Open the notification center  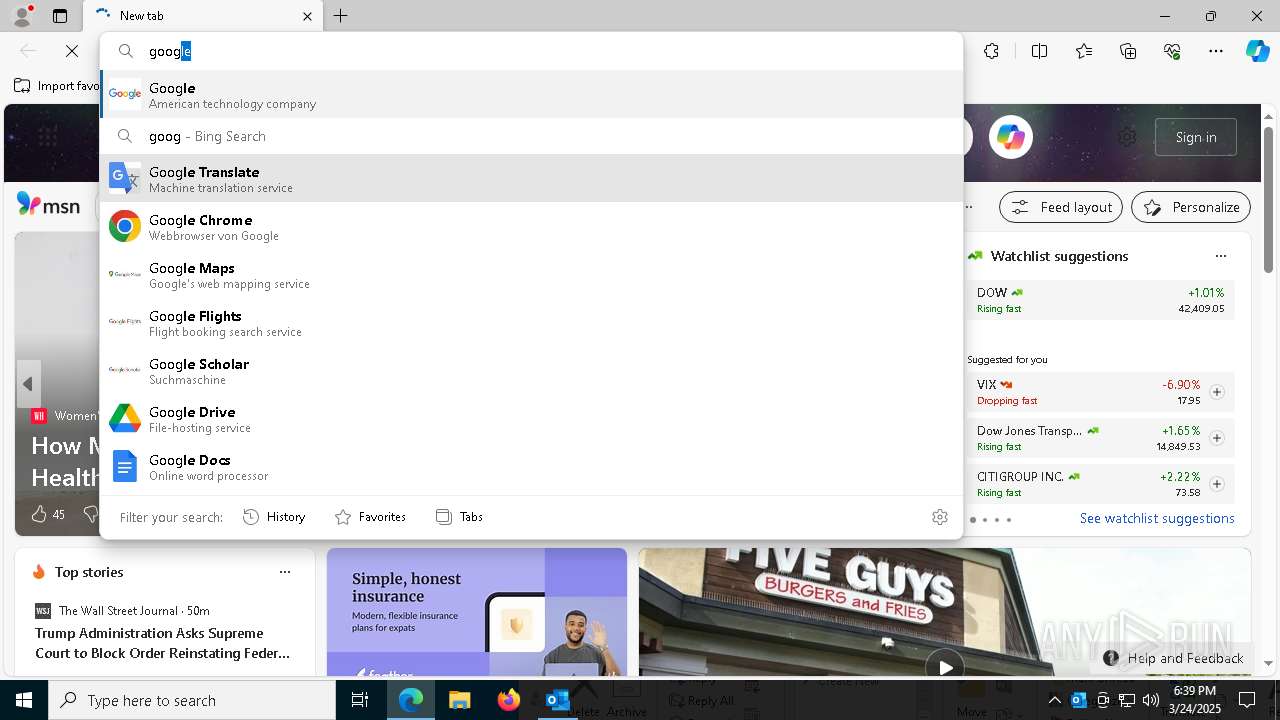pyautogui.click(x=1247, y=700)
